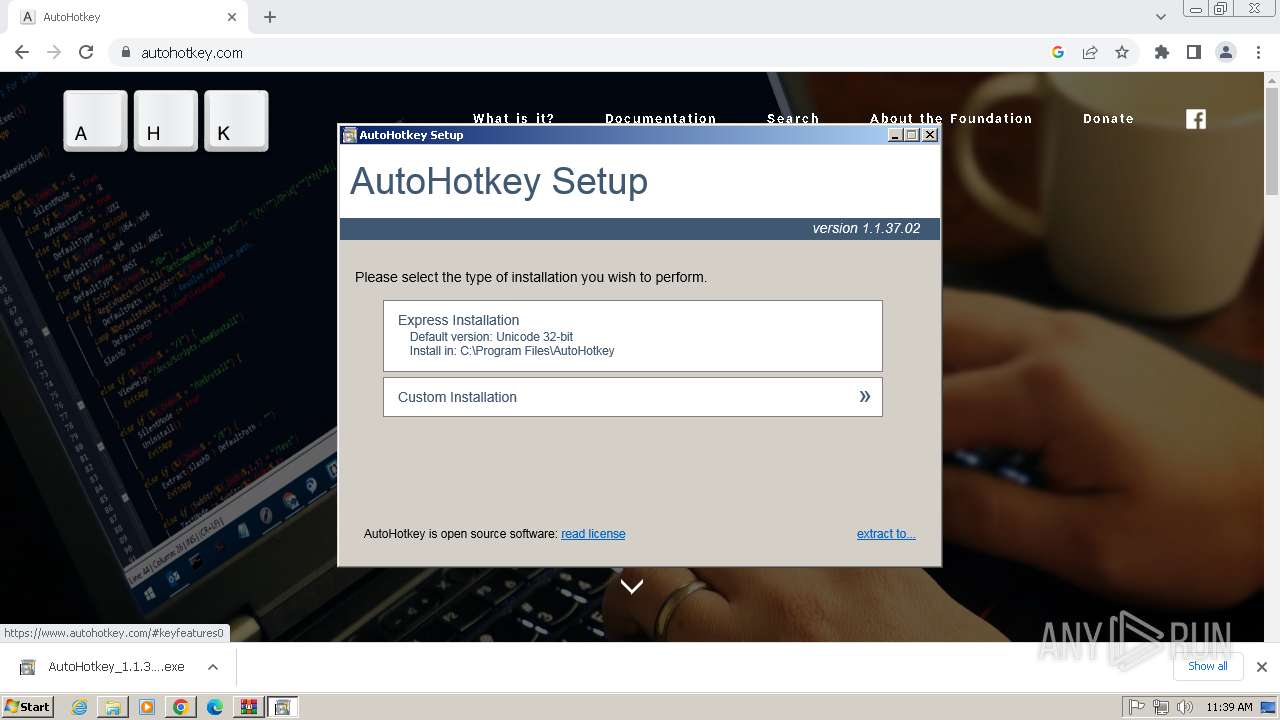Screen dimensions: 1280x720
Task: Expand the download item options caret
Action: 213,667
